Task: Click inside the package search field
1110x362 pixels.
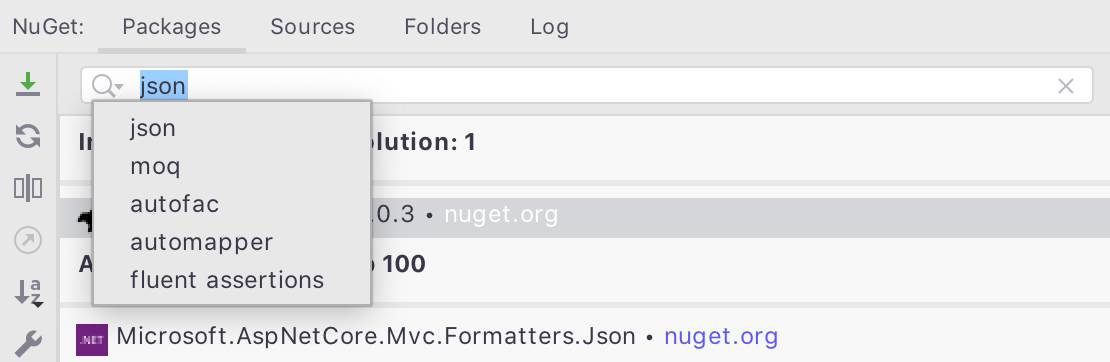Action: [587, 86]
